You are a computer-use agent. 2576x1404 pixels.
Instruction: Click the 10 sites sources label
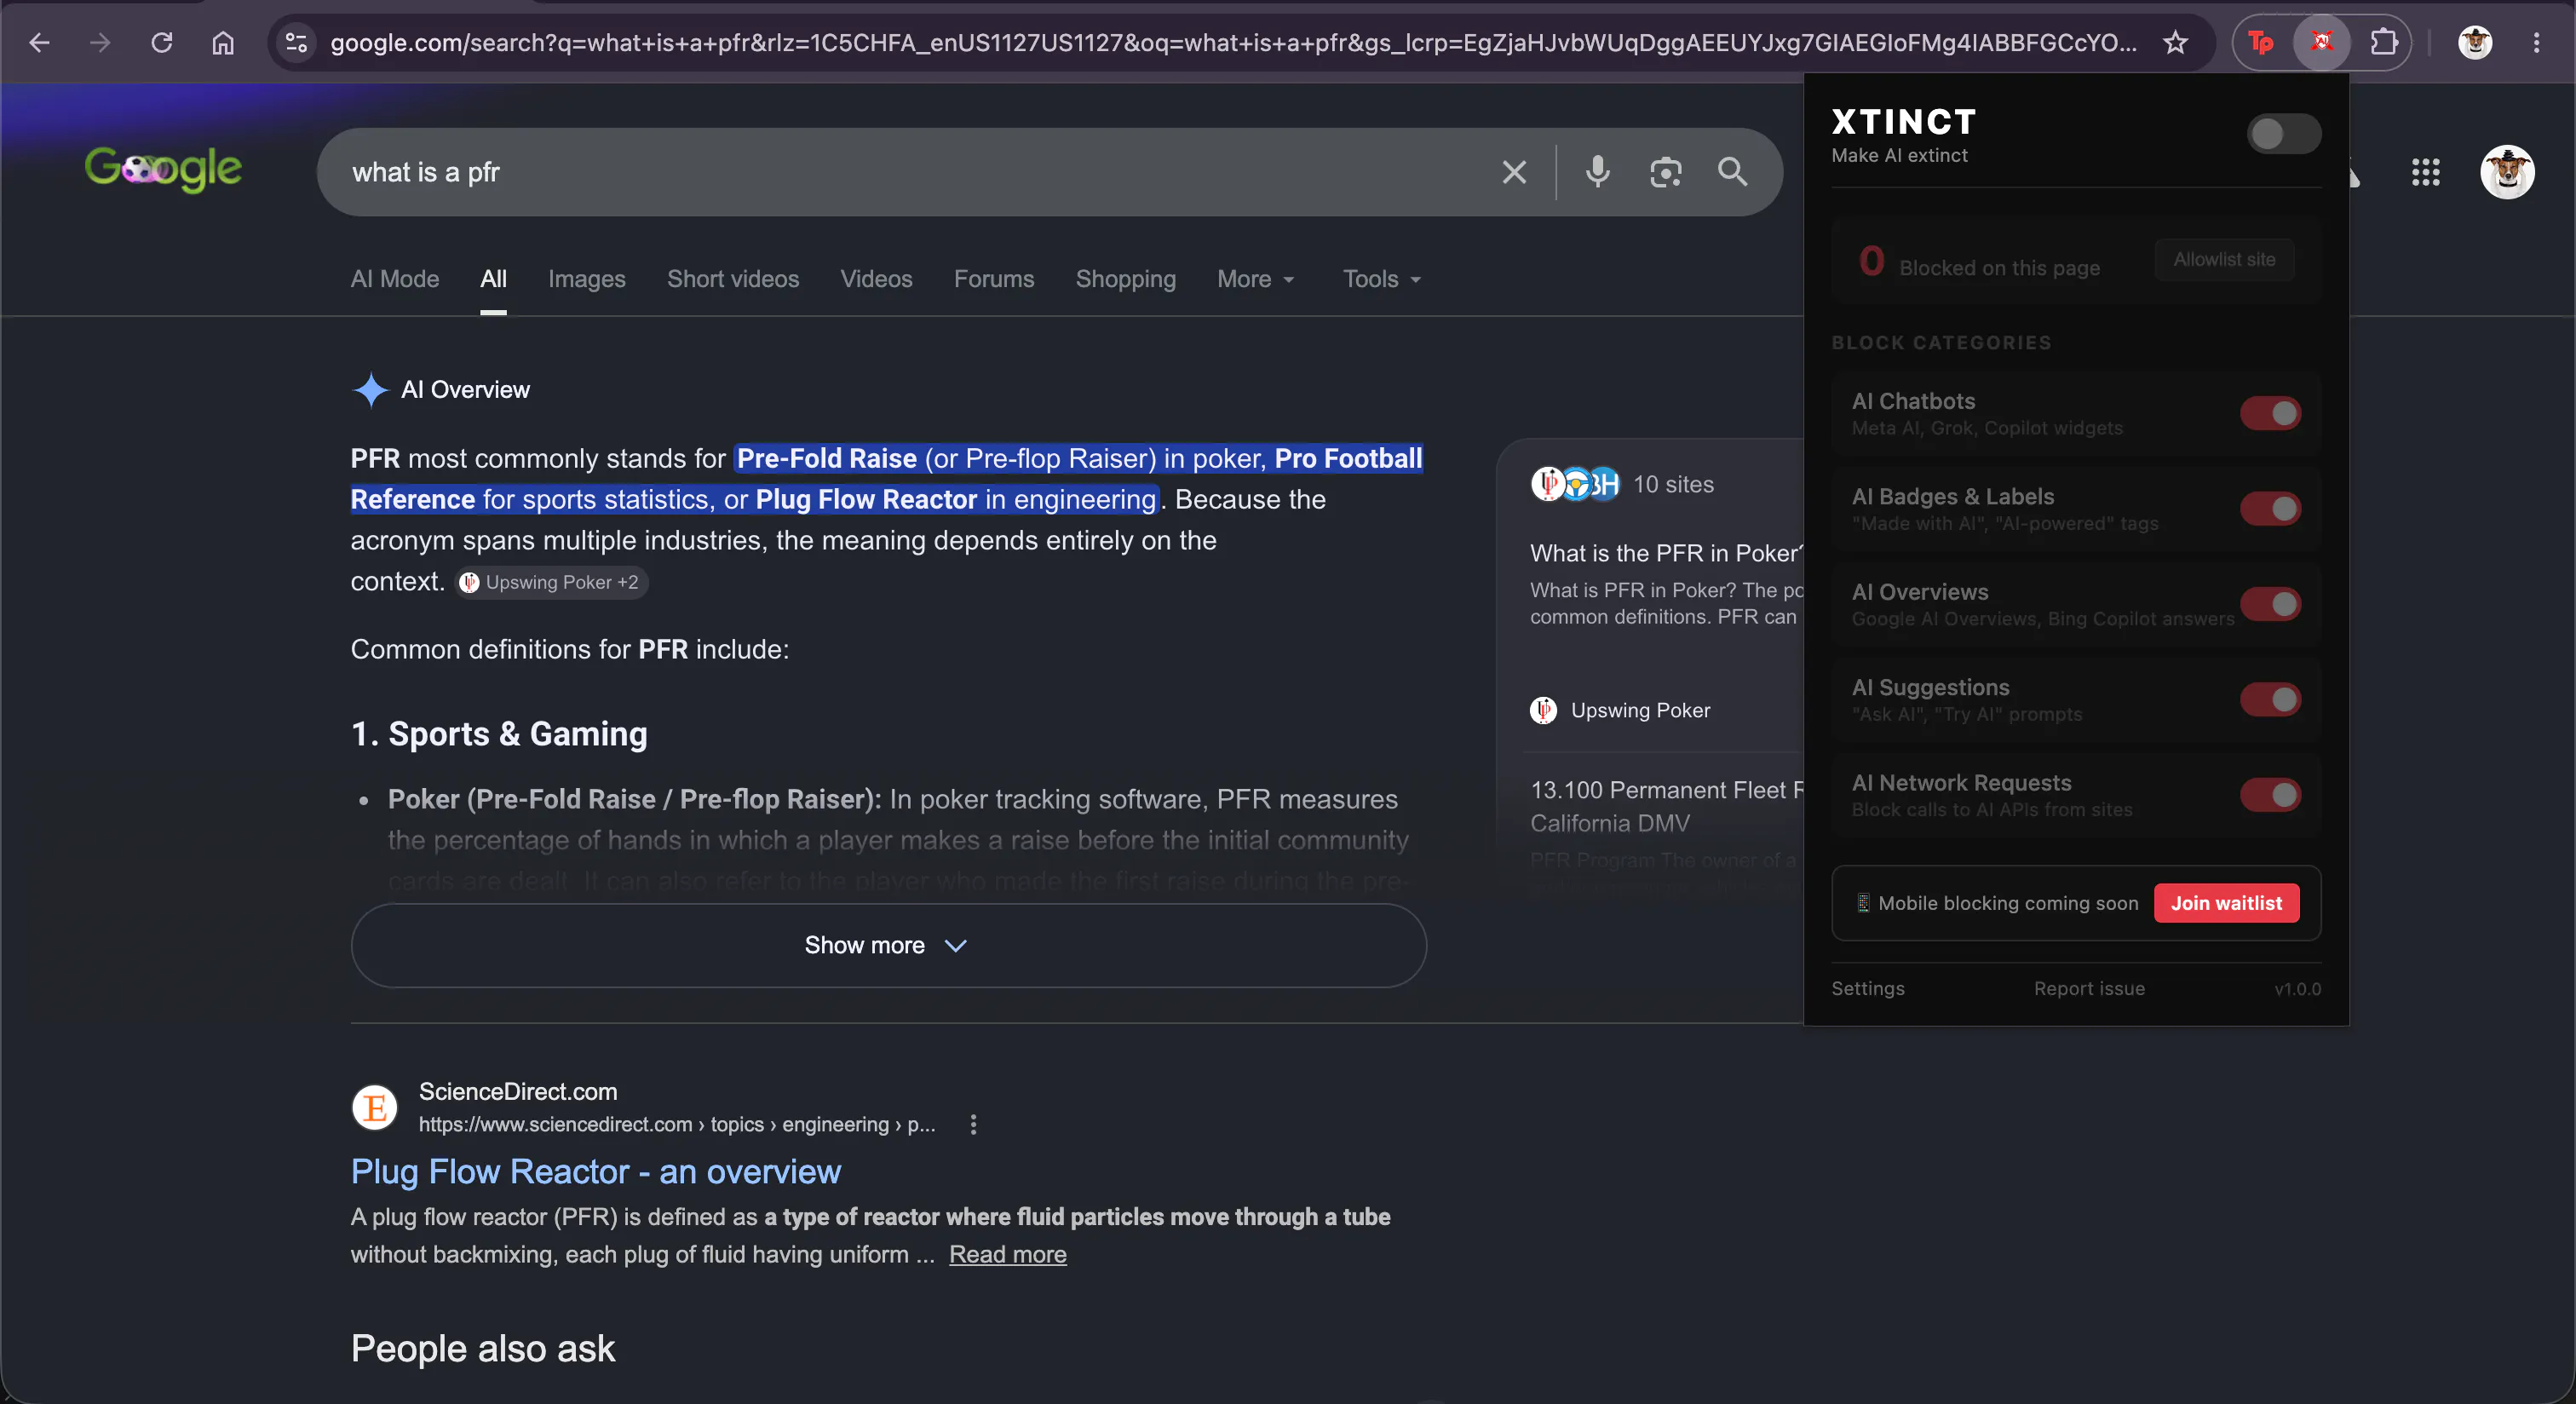[1673, 485]
